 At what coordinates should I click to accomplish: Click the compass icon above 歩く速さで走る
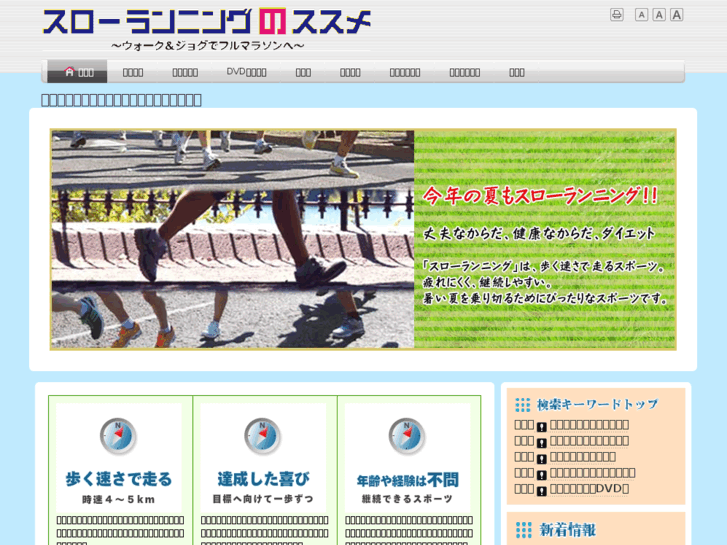[118, 436]
